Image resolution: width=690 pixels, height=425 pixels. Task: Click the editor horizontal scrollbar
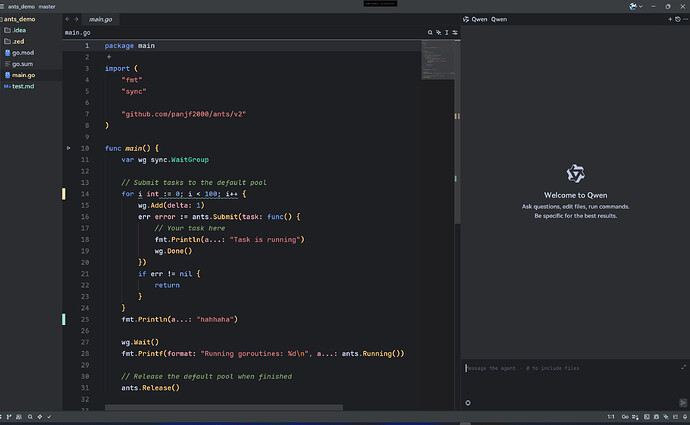tap(224, 407)
